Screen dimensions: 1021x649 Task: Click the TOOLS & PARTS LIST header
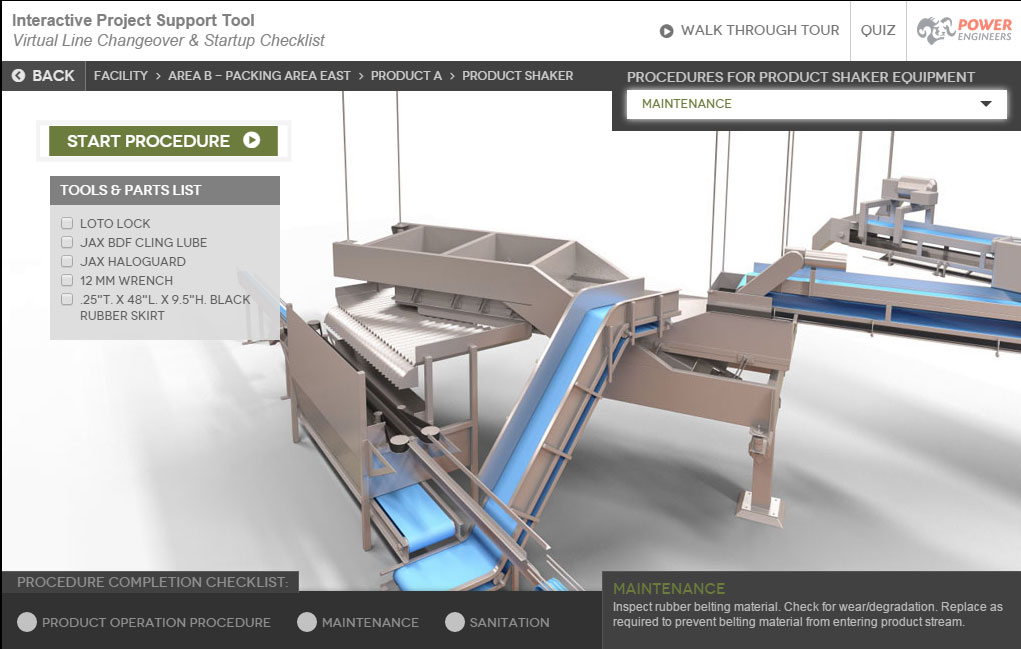click(x=165, y=190)
